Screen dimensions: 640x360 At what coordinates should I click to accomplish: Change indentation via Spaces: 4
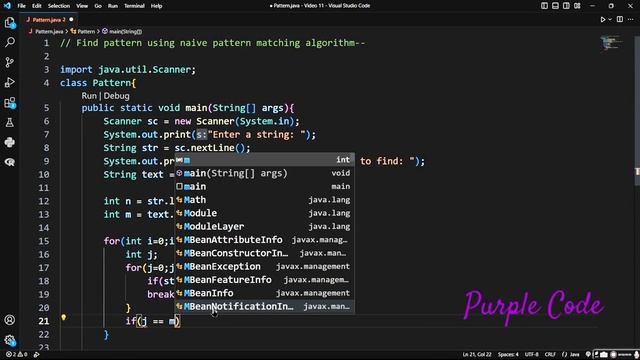(x=508, y=354)
